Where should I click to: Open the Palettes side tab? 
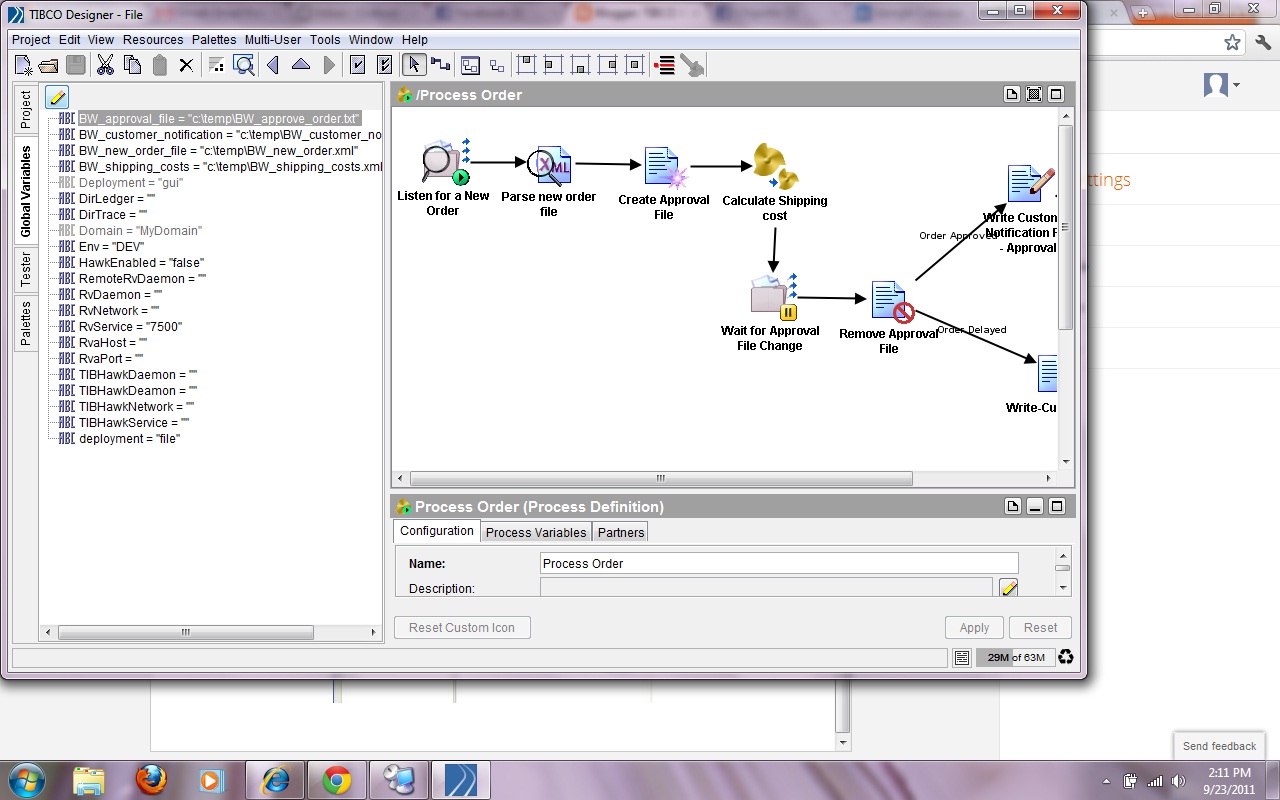[x=26, y=322]
